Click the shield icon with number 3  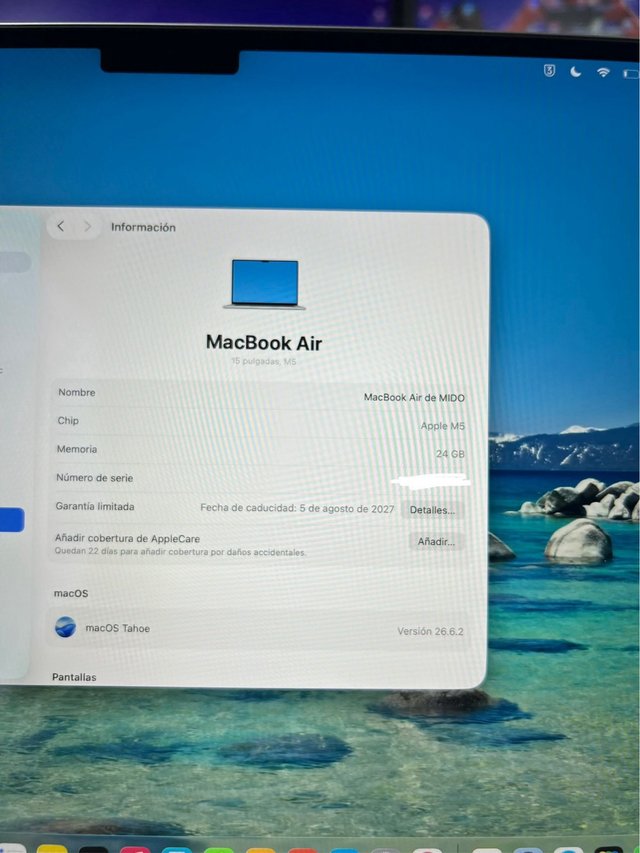(549, 70)
